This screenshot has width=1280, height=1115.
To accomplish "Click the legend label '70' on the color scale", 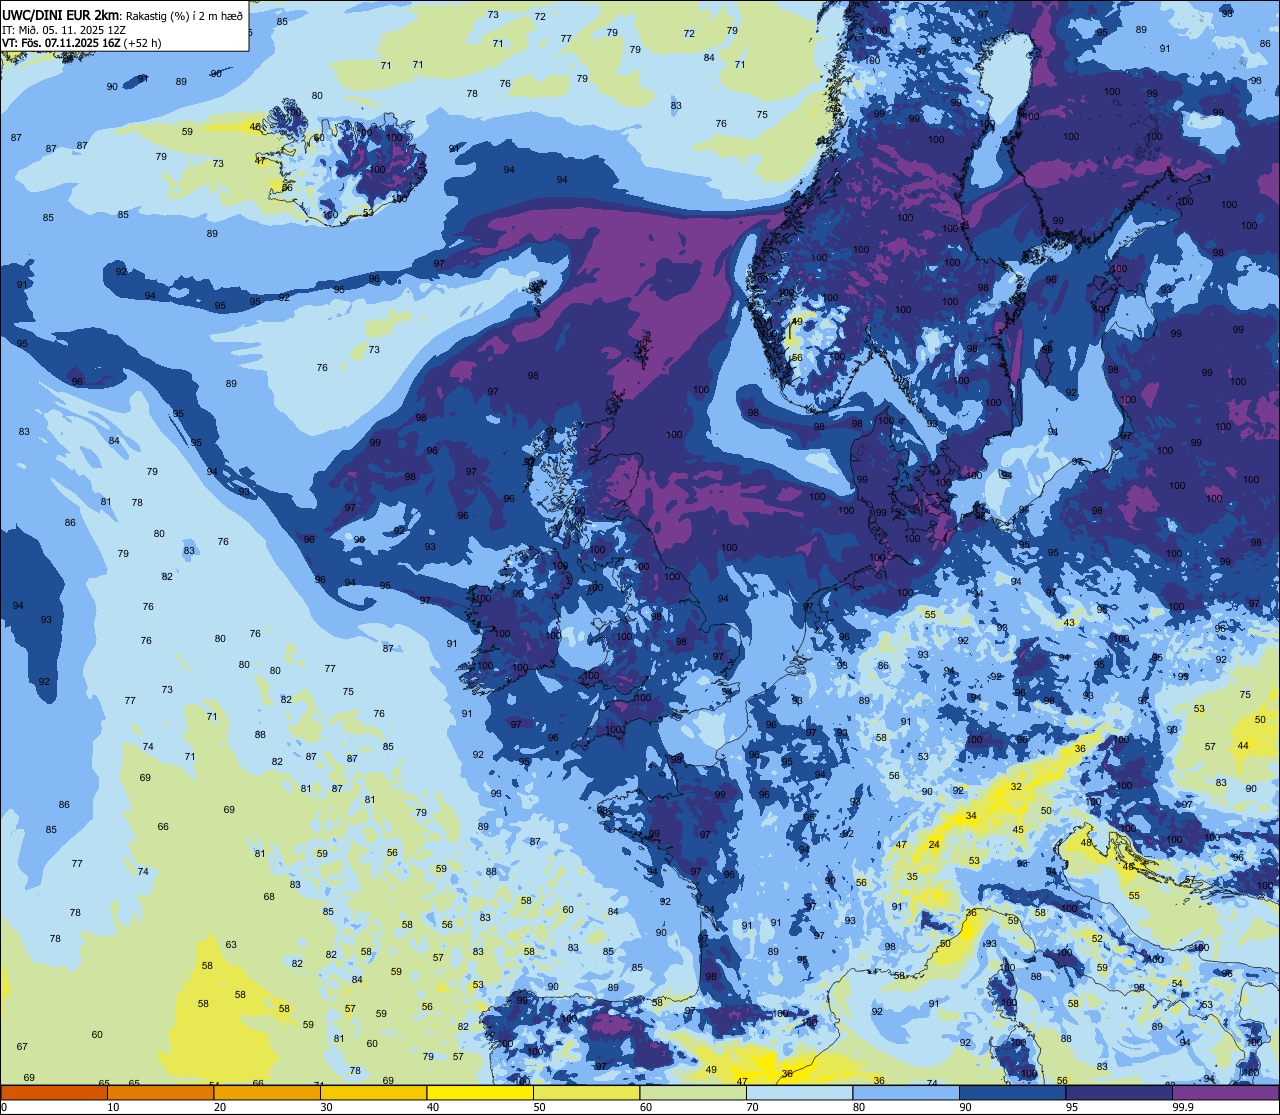I will tap(752, 1107).
